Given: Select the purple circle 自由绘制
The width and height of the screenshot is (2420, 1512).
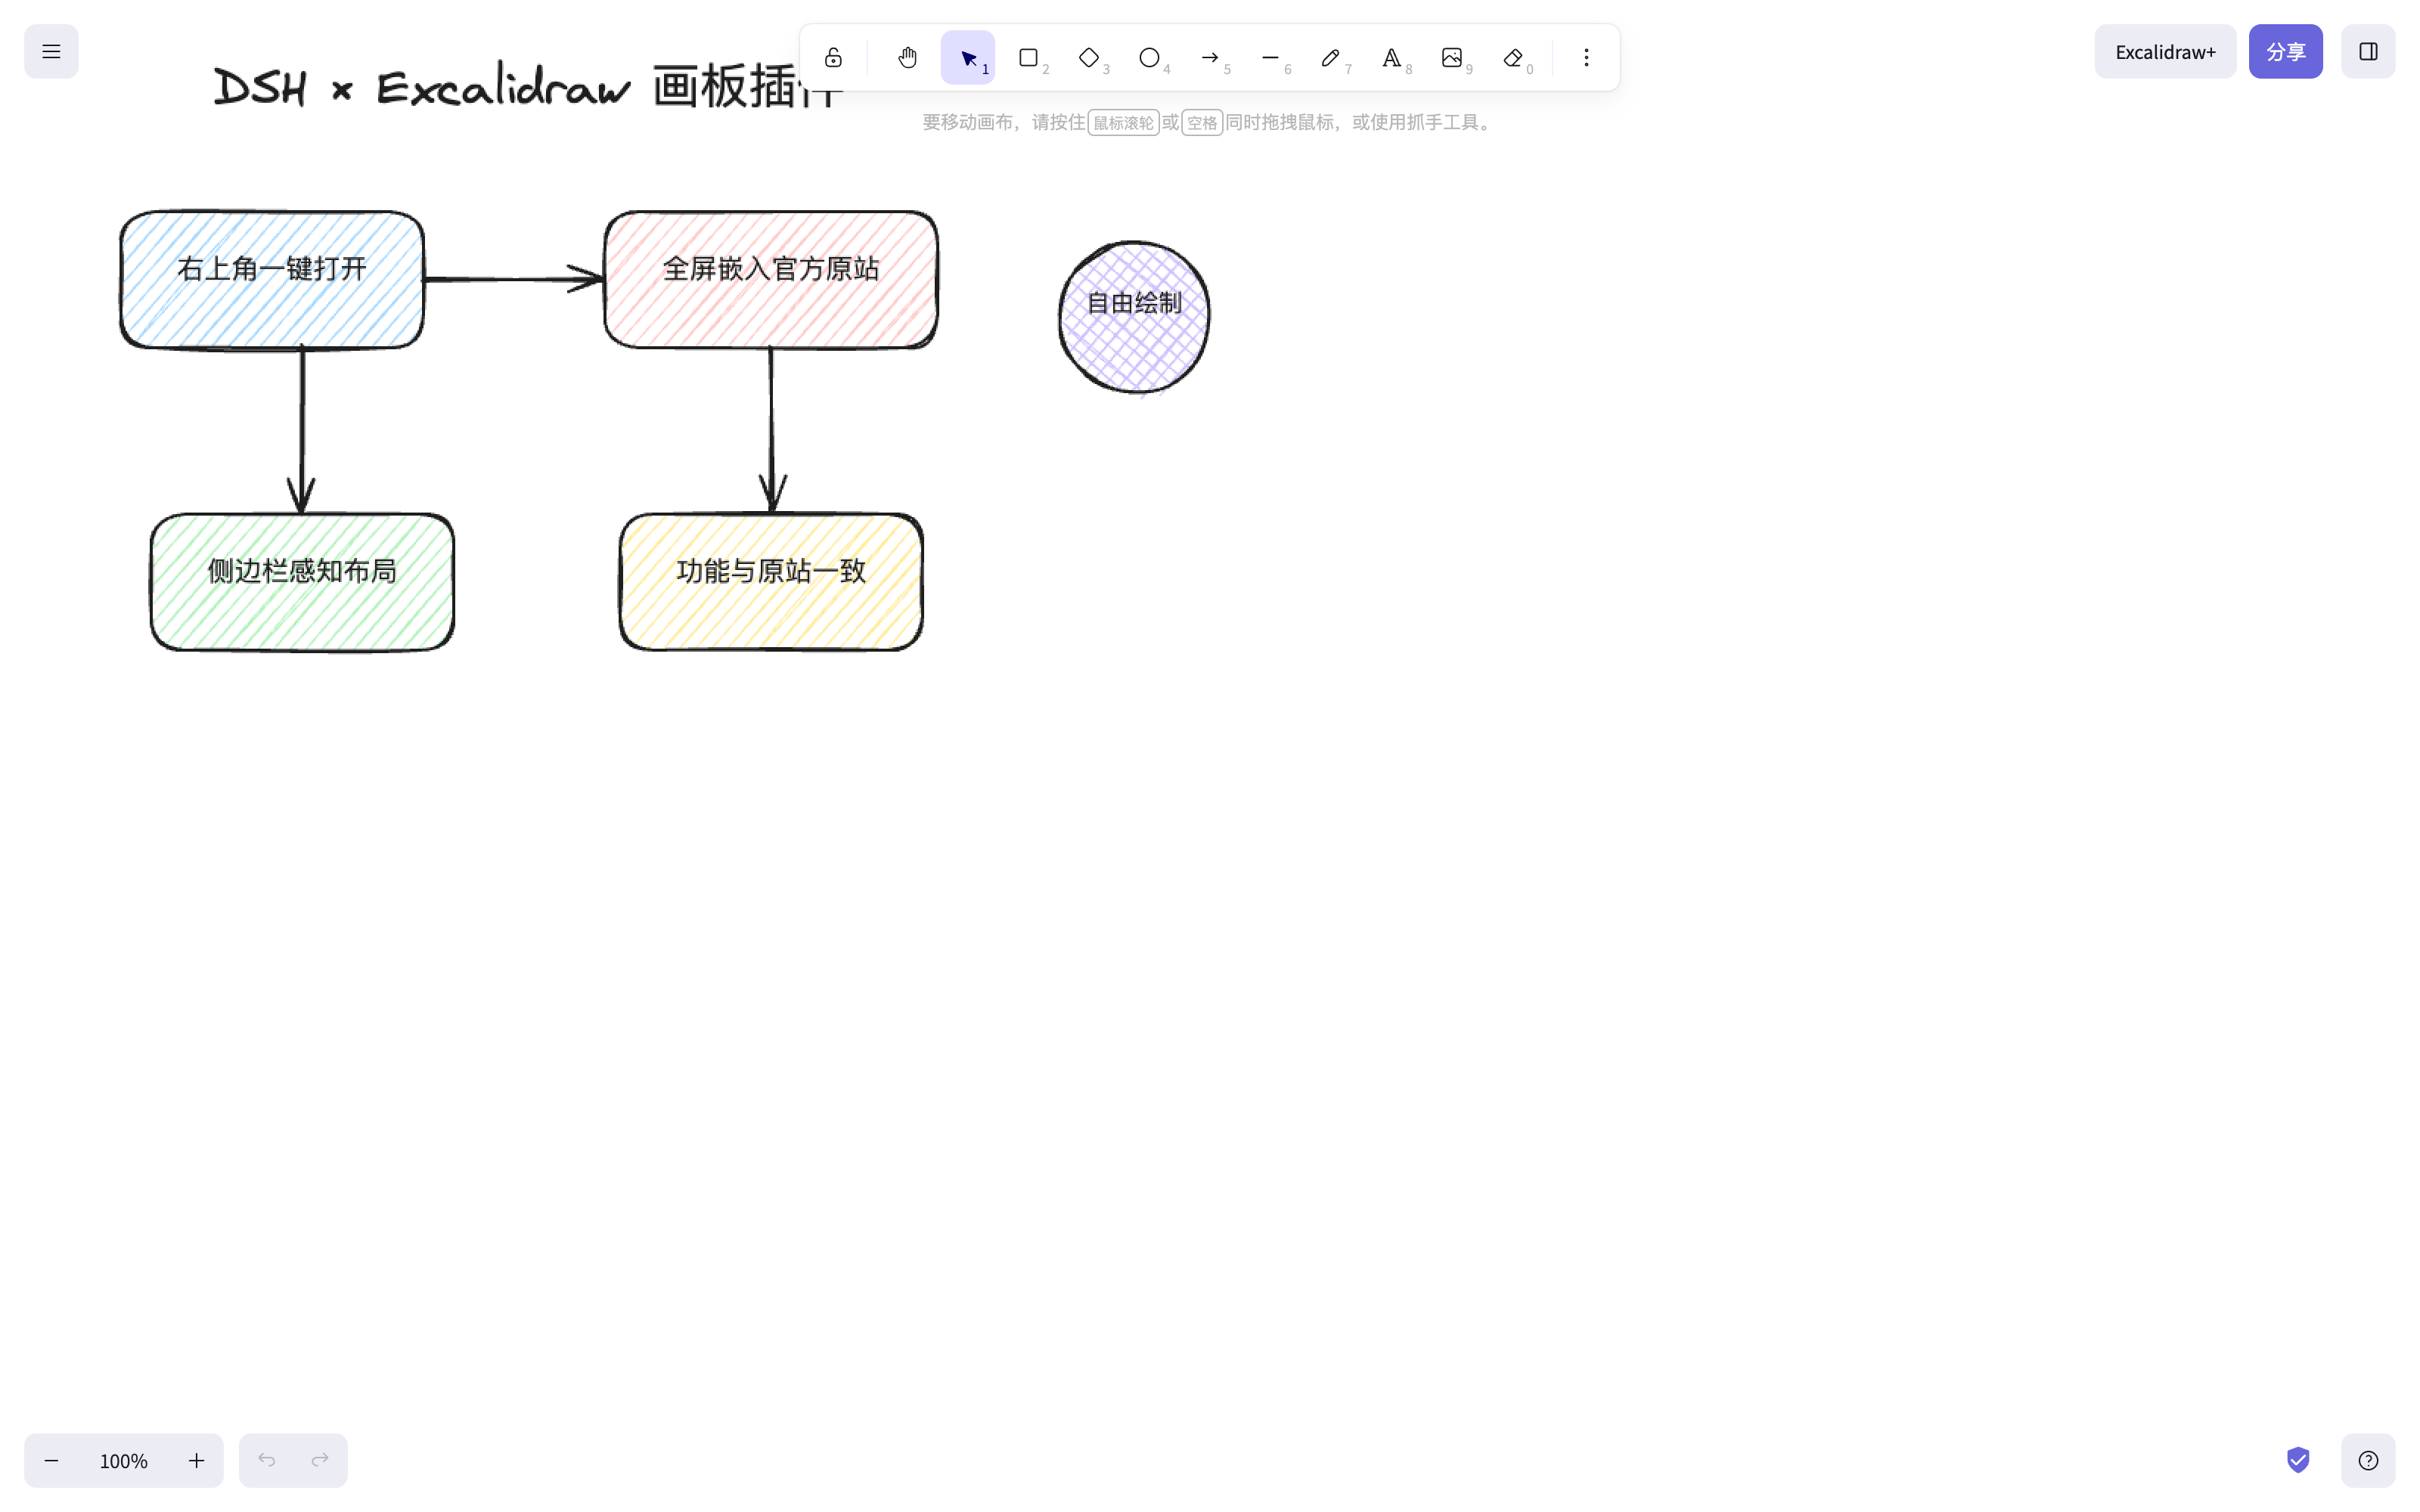Looking at the screenshot, I should coord(1134,317).
